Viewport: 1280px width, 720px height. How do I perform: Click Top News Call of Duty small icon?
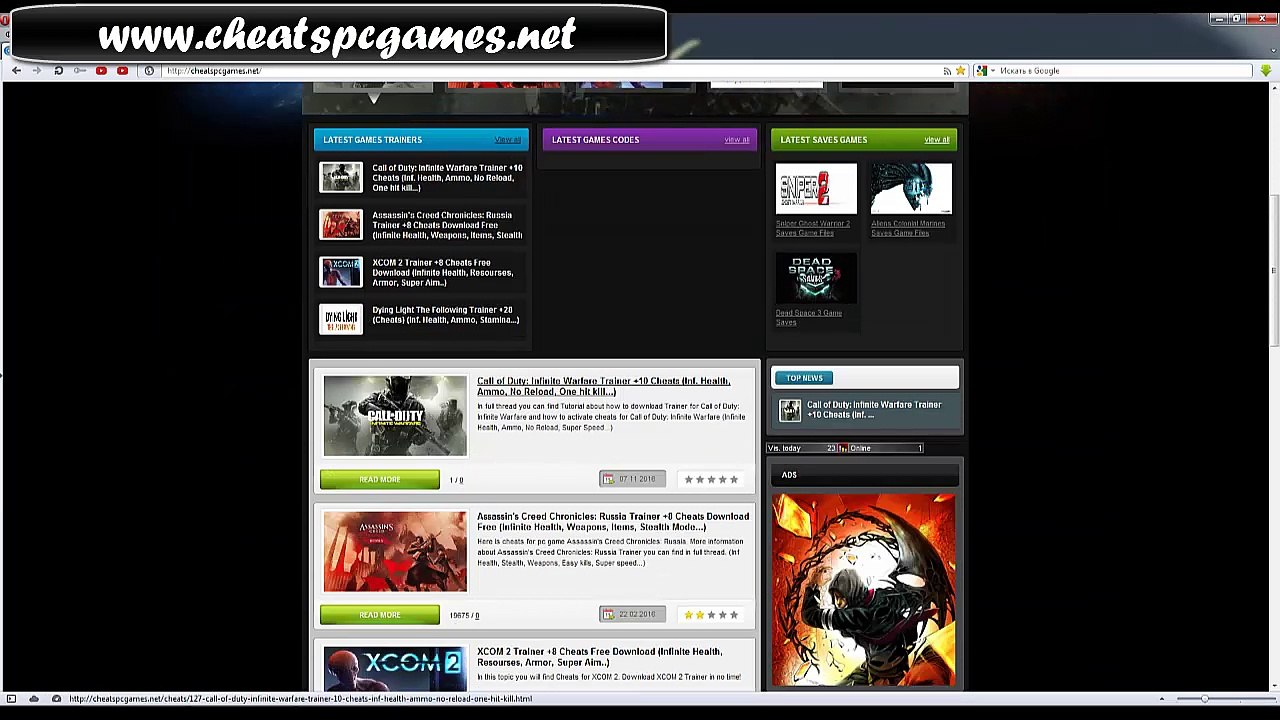tap(790, 410)
